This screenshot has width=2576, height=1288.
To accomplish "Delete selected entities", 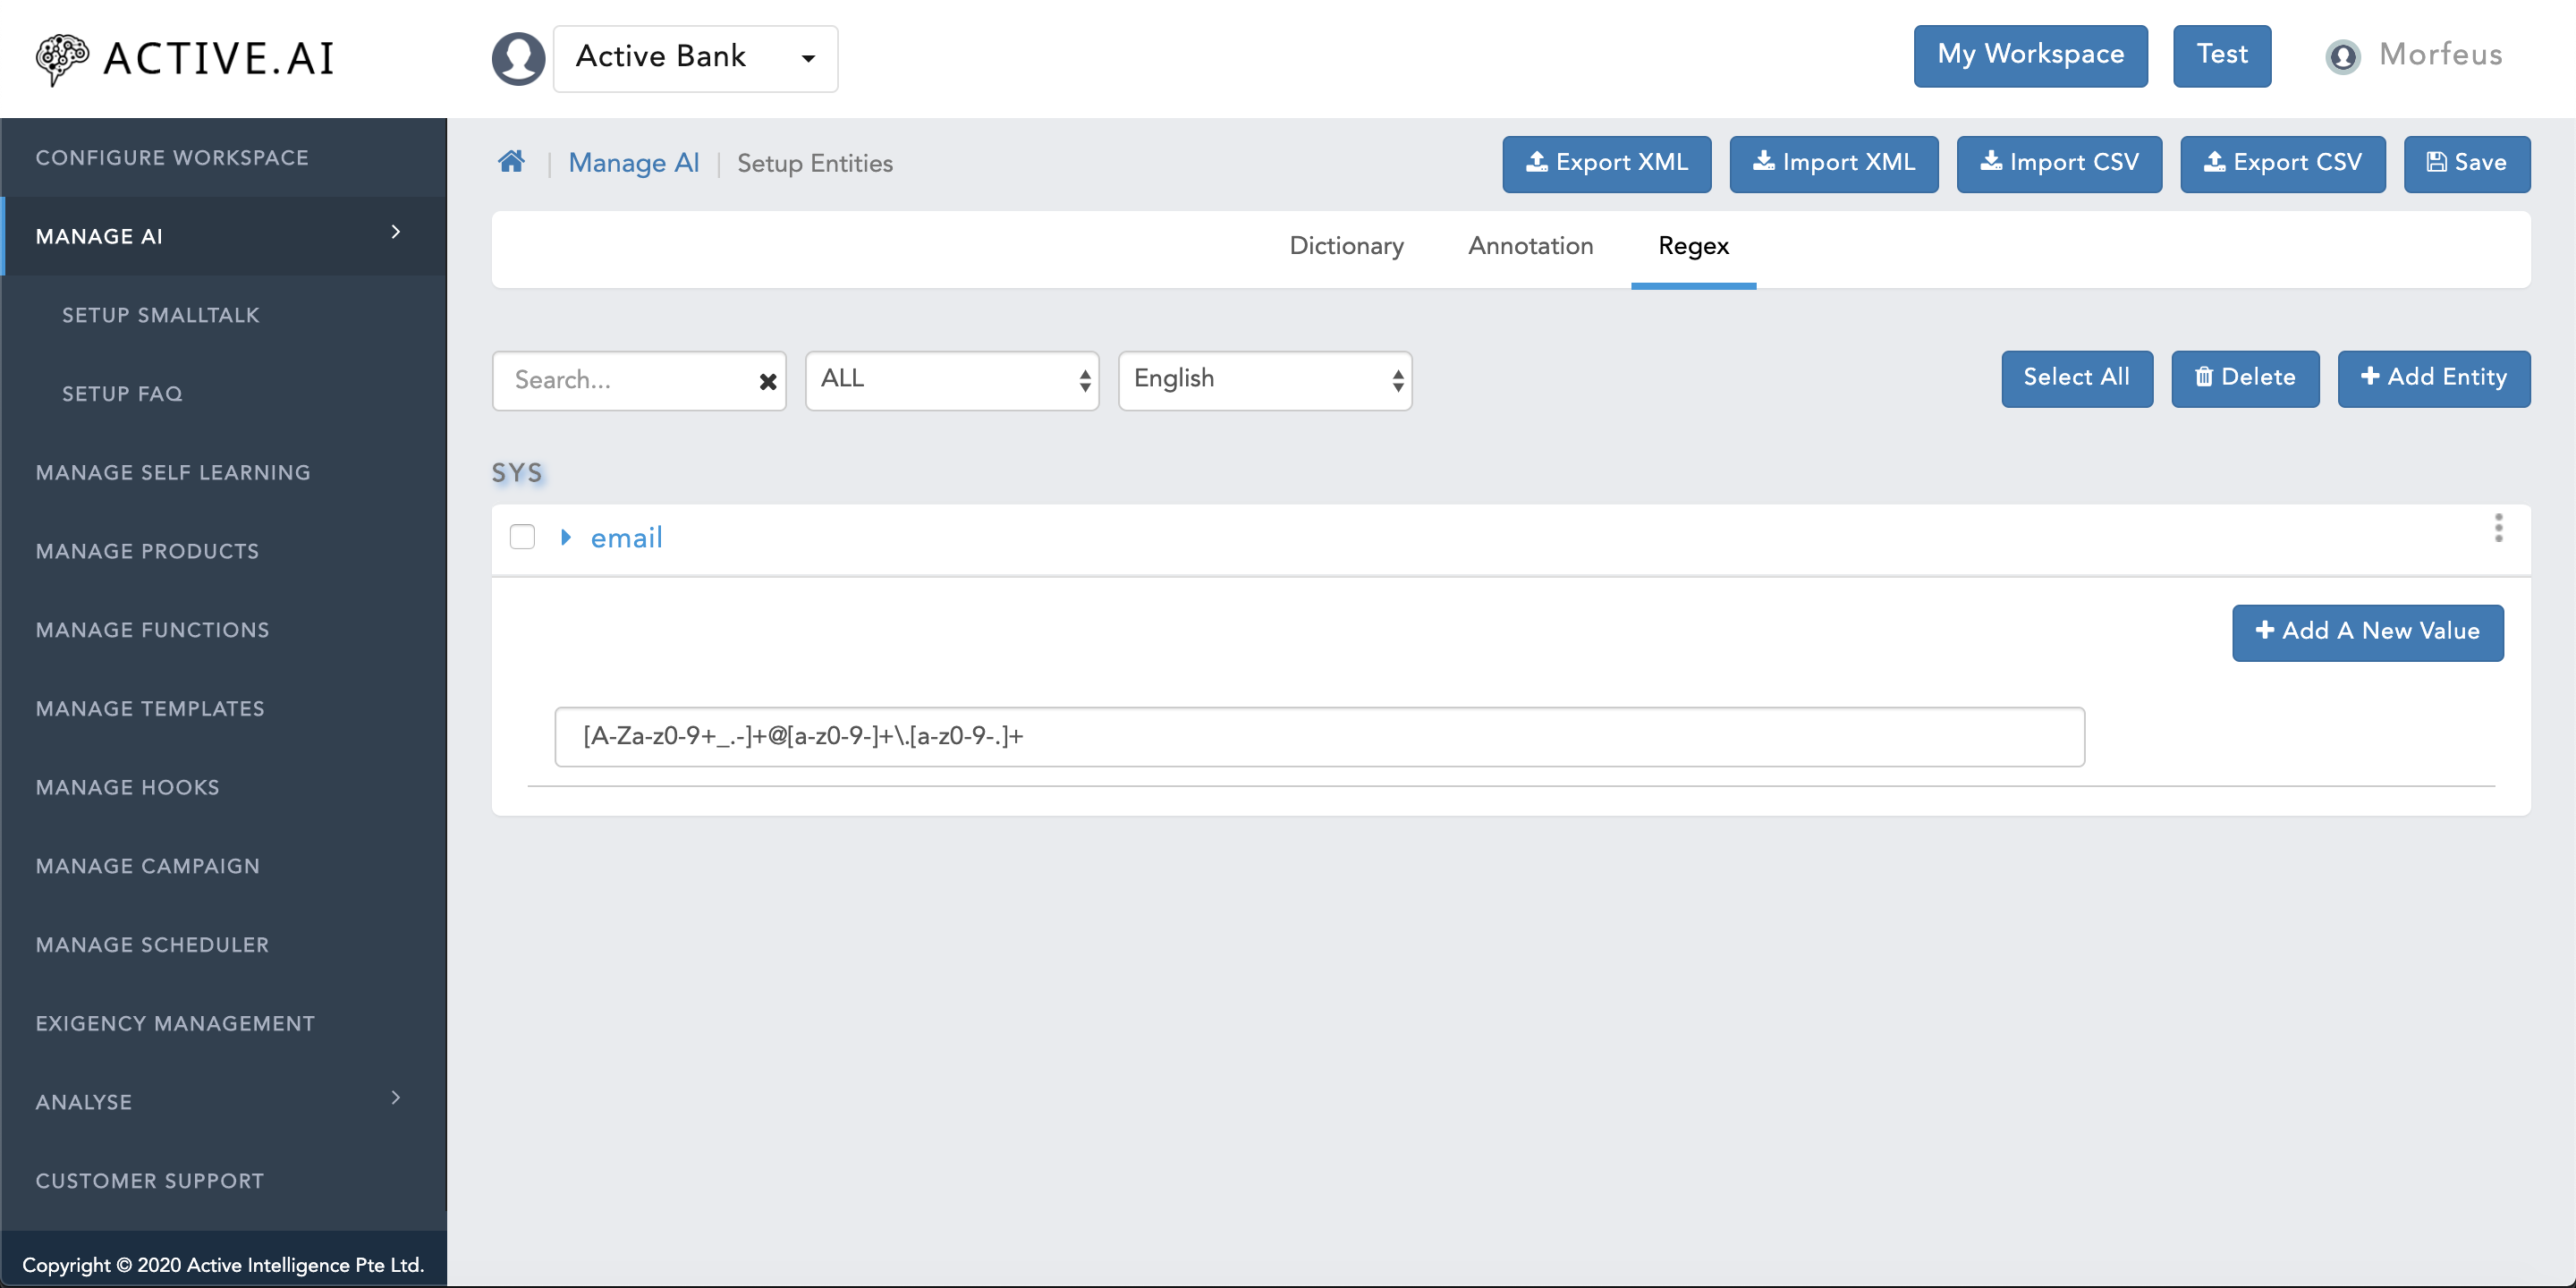I will tap(2244, 378).
